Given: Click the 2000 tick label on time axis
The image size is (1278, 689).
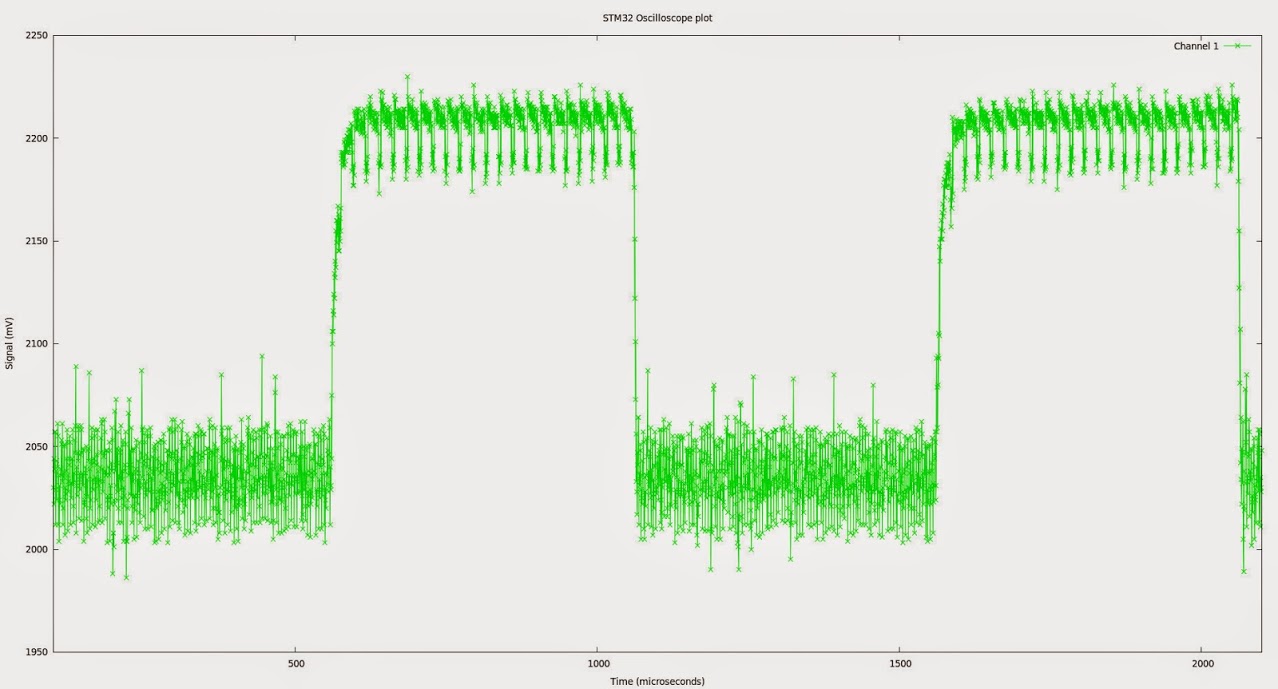Looking at the screenshot, I should (1202, 664).
